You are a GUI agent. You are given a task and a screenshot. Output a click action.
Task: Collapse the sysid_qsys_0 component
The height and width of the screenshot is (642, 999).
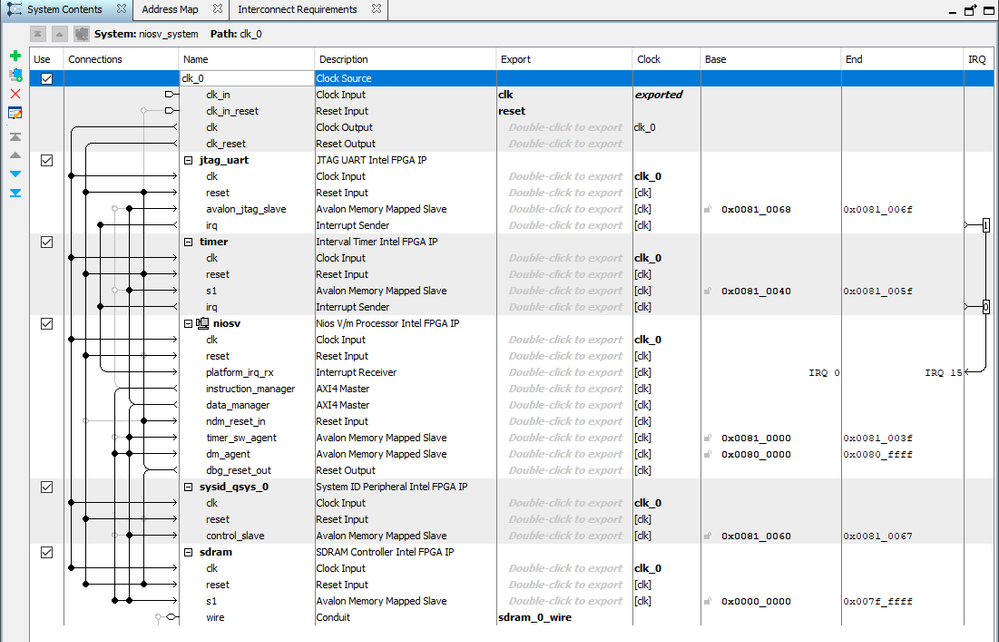click(x=189, y=487)
